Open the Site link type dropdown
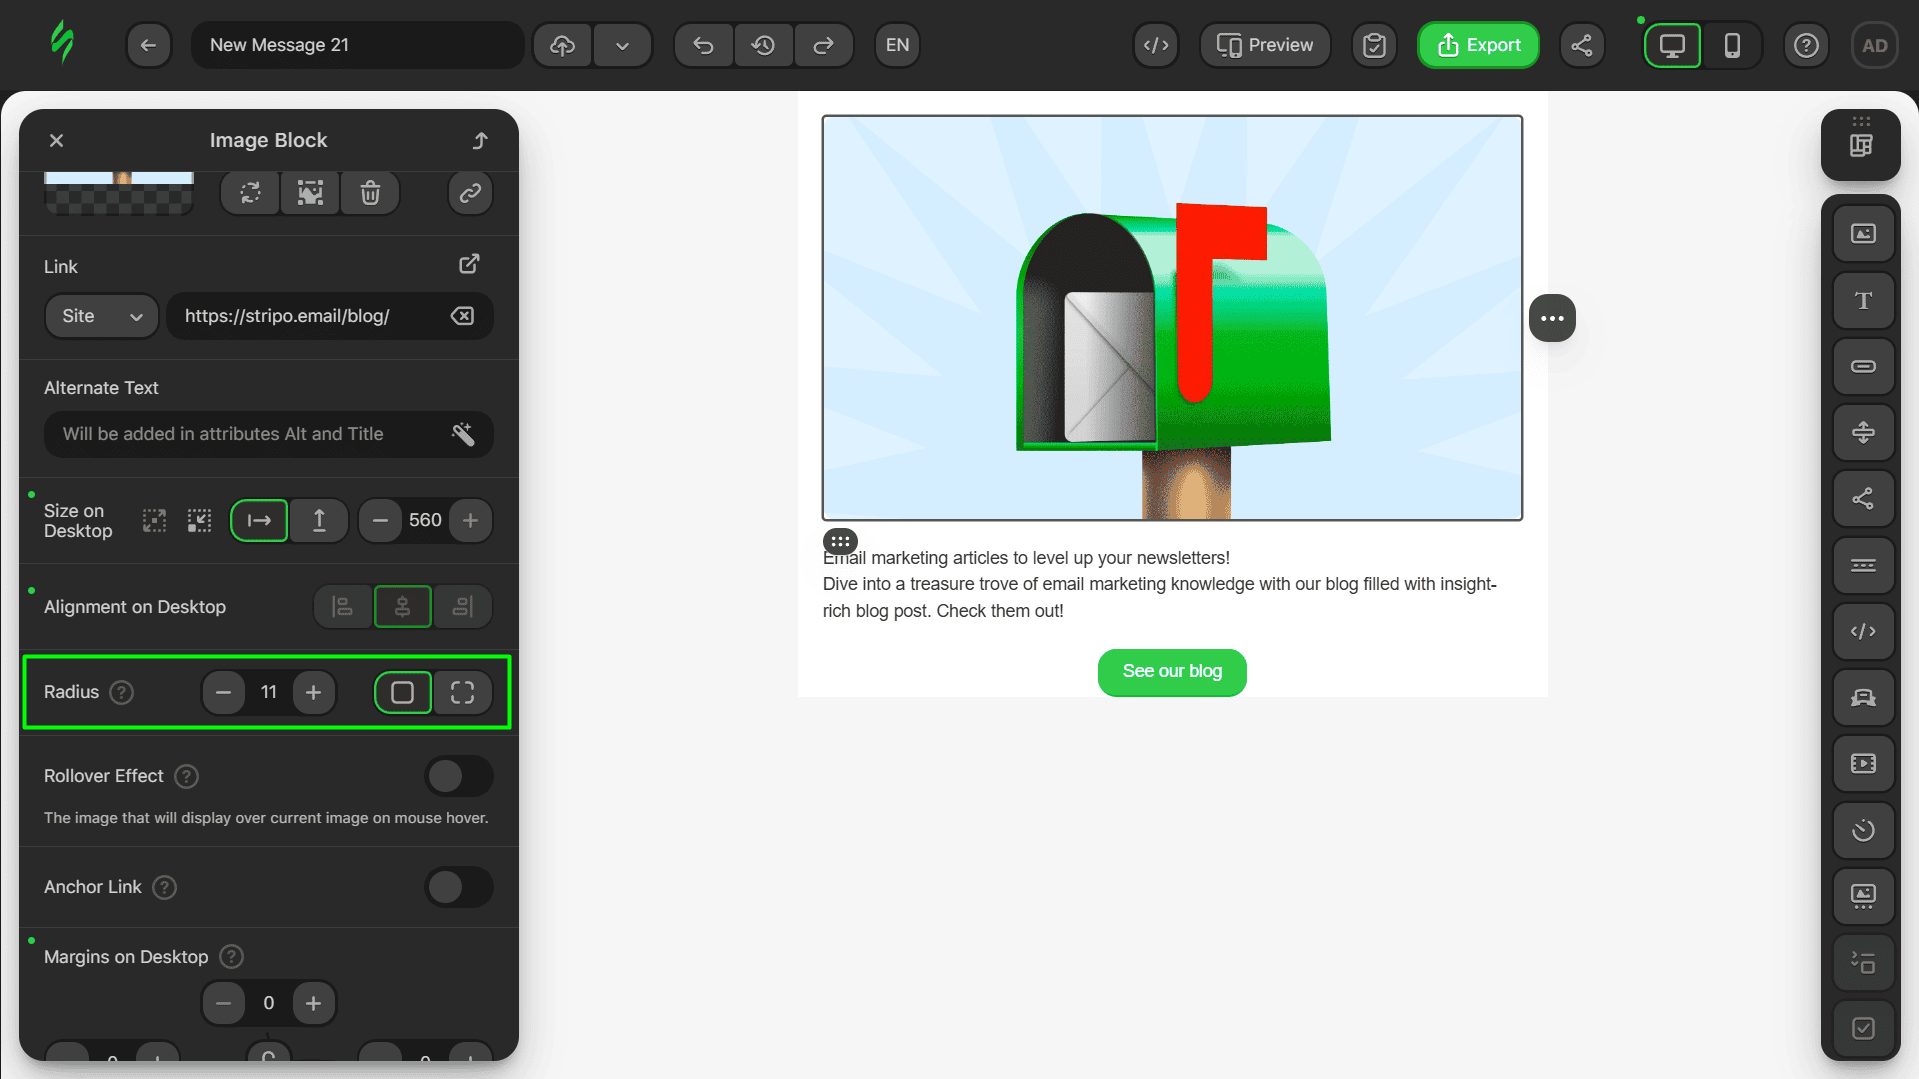Image resolution: width=1919 pixels, height=1079 pixels. pyautogui.click(x=101, y=316)
